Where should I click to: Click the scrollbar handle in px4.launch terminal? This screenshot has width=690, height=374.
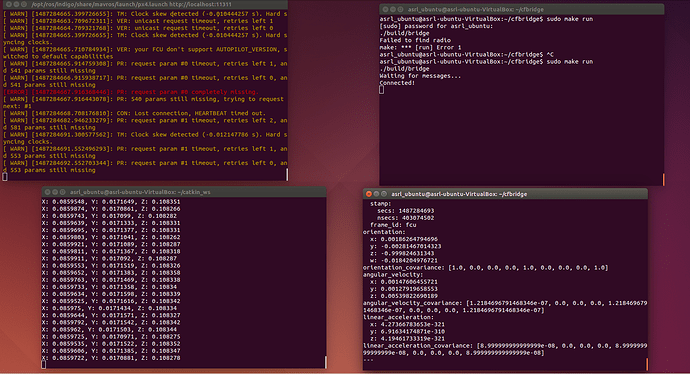[x=287, y=174]
